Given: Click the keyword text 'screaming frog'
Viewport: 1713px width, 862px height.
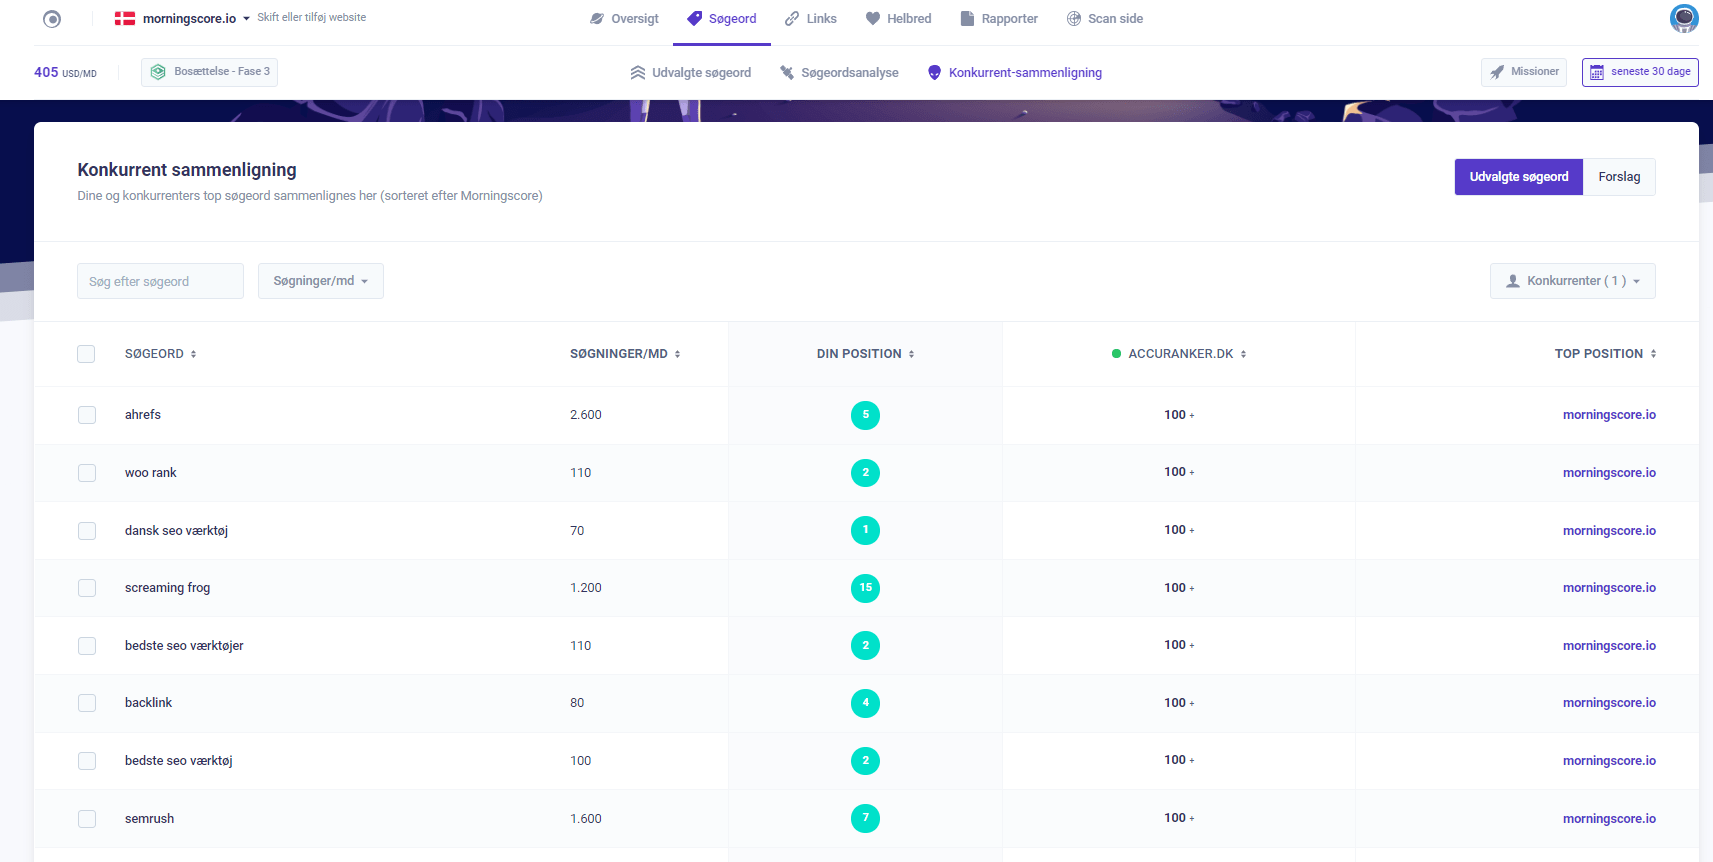Looking at the screenshot, I should click(167, 588).
